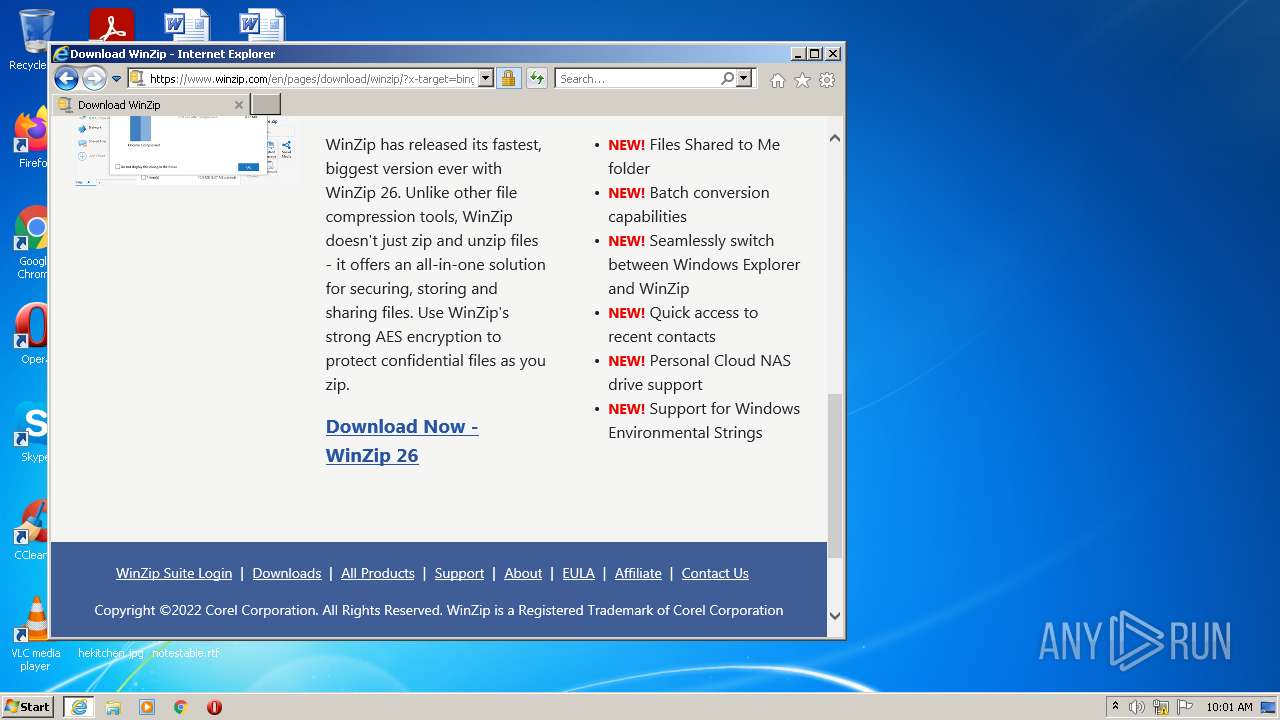
Task: Open the WinZip Suite Login link
Action: (x=174, y=573)
